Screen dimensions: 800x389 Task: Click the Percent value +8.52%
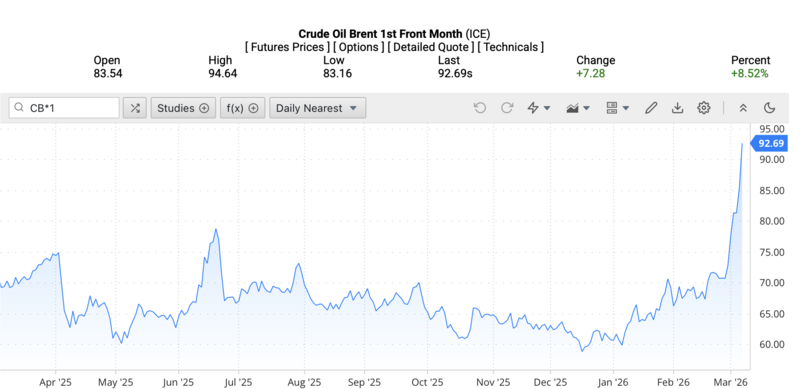point(749,74)
